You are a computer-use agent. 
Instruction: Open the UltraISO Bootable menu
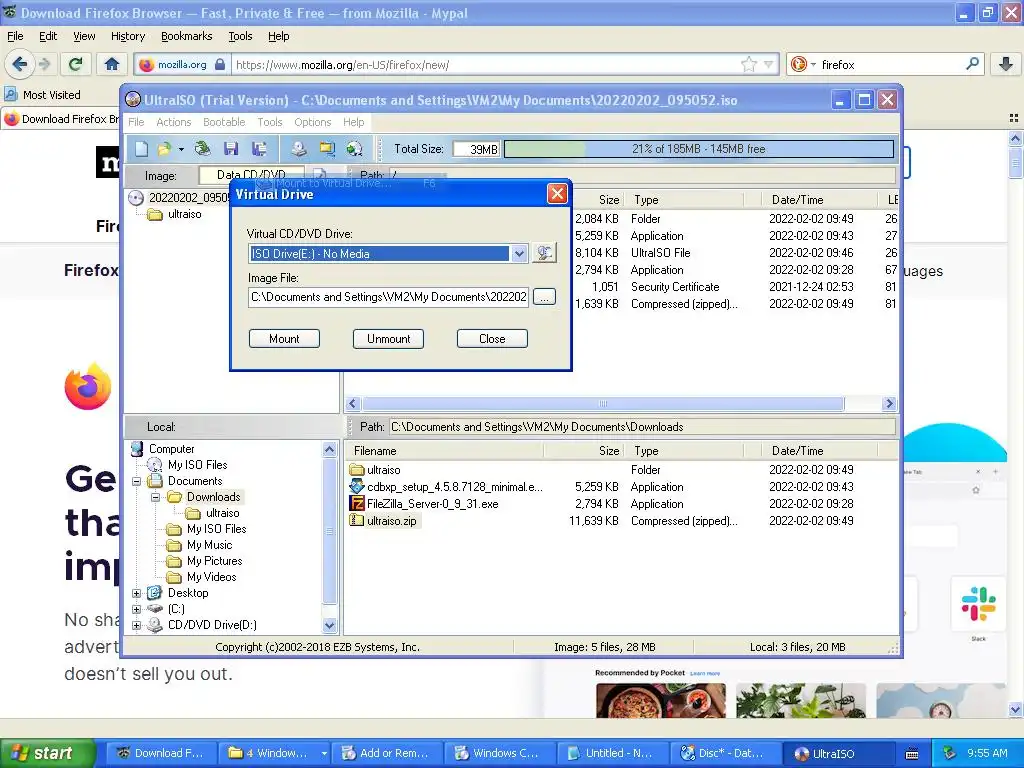(x=224, y=122)
